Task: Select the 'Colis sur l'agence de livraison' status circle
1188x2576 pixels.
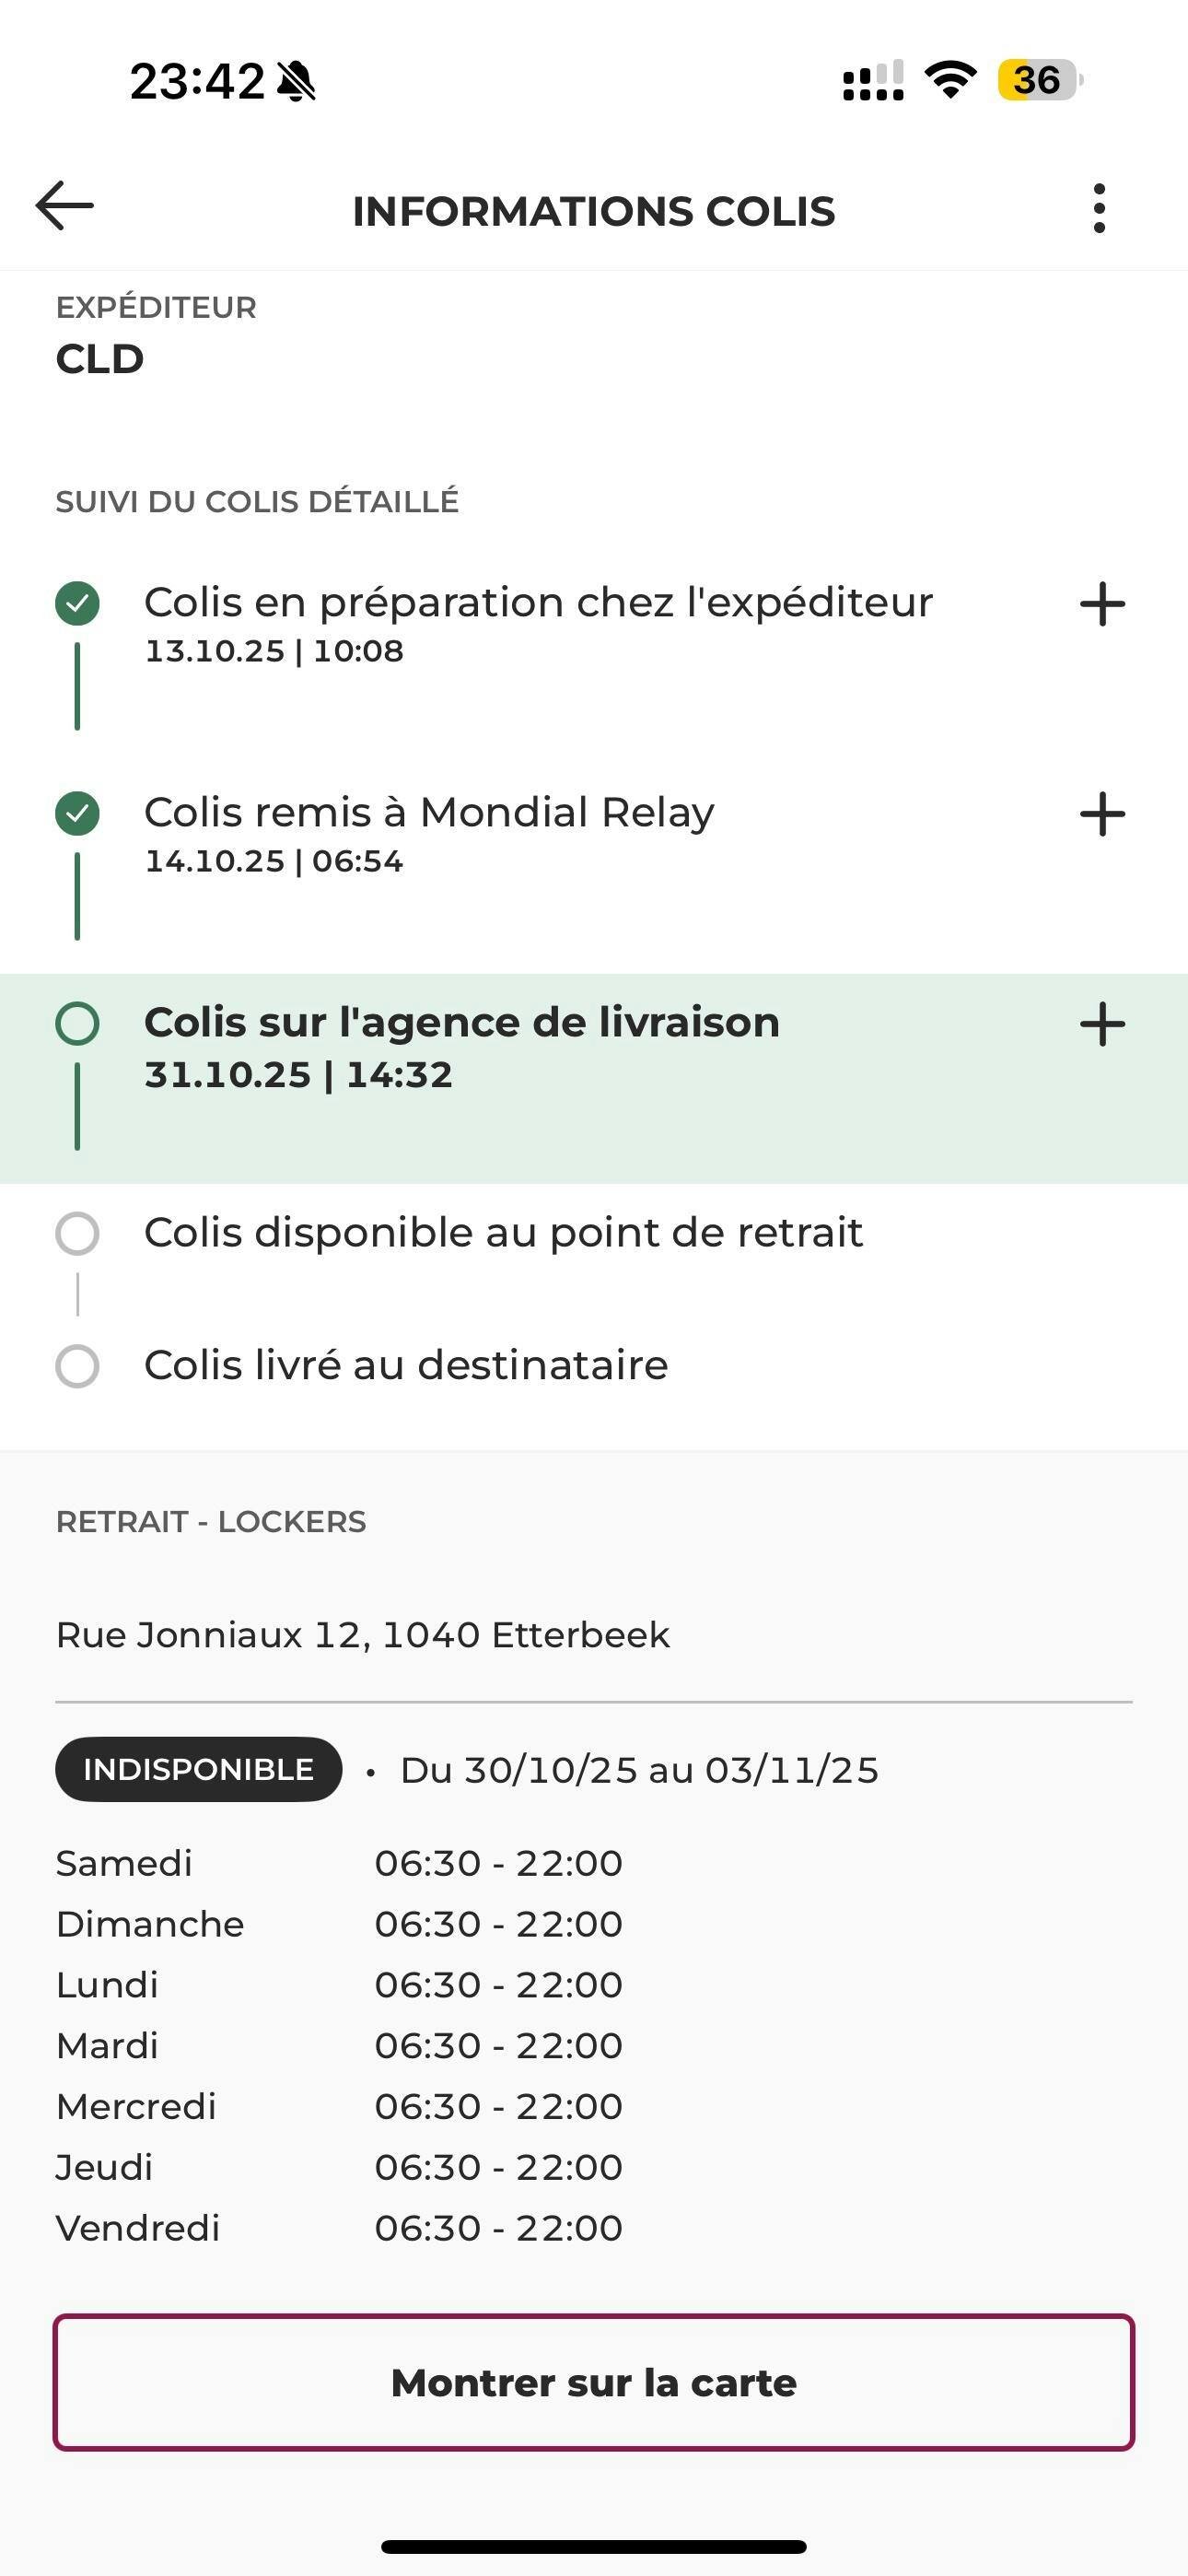Action: pos(77,1024)
